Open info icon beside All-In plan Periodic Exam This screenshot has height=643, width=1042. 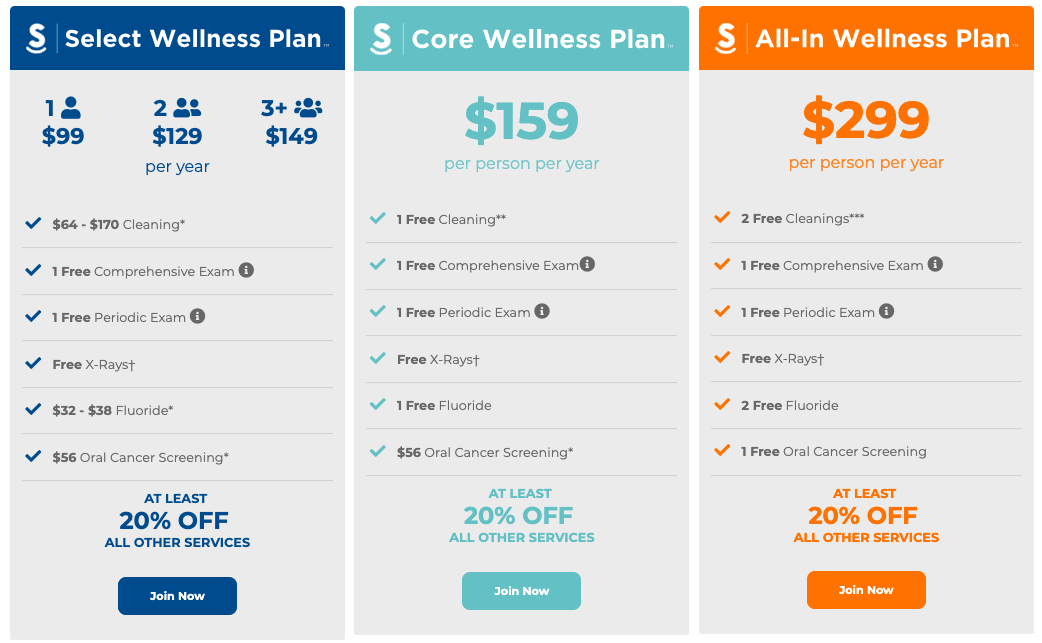886,311
